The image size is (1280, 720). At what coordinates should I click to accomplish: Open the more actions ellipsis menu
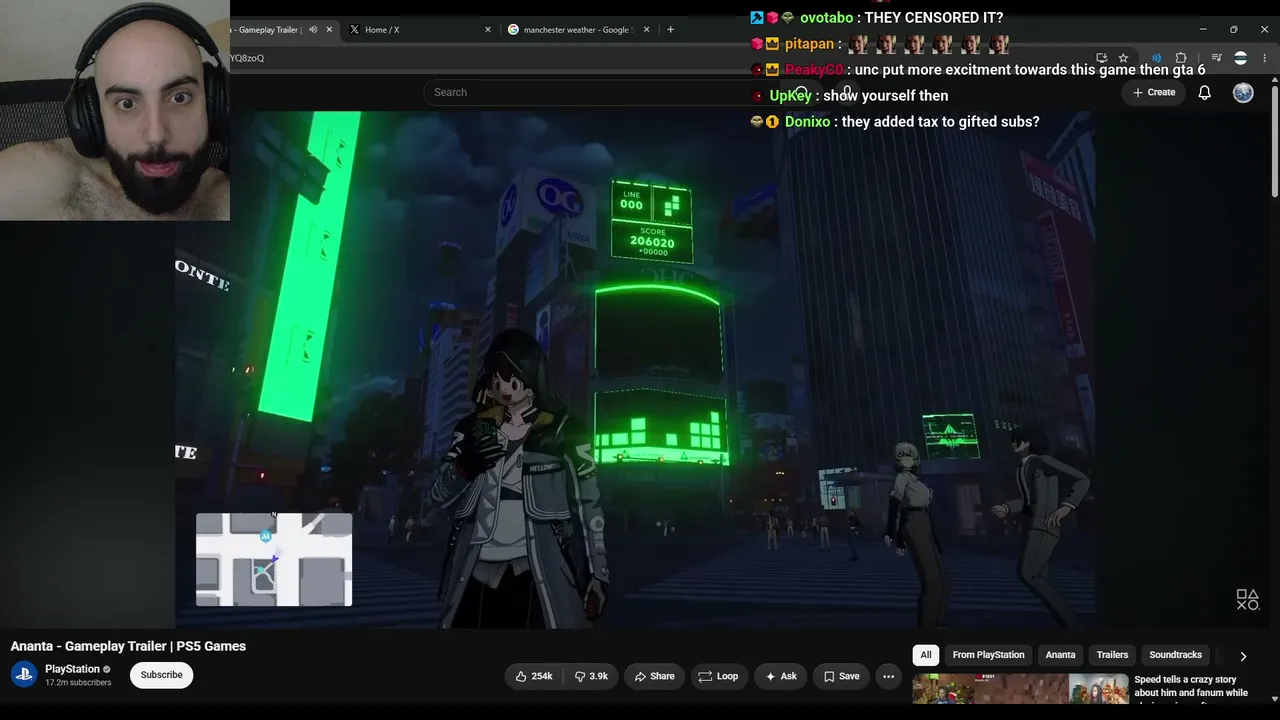click(888, 676)
